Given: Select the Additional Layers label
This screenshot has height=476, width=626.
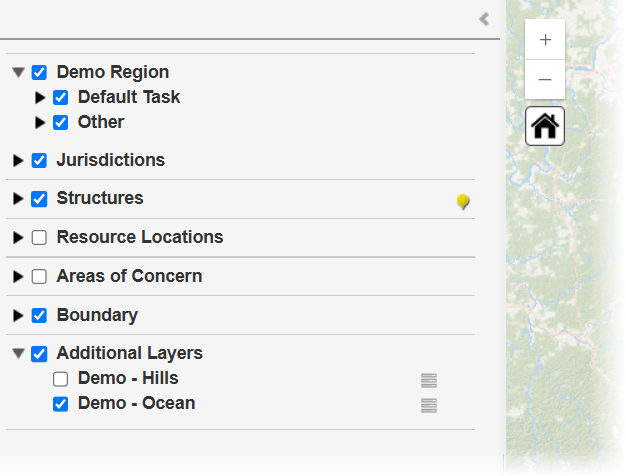Looking at the screenshot, I should [130, 353].
